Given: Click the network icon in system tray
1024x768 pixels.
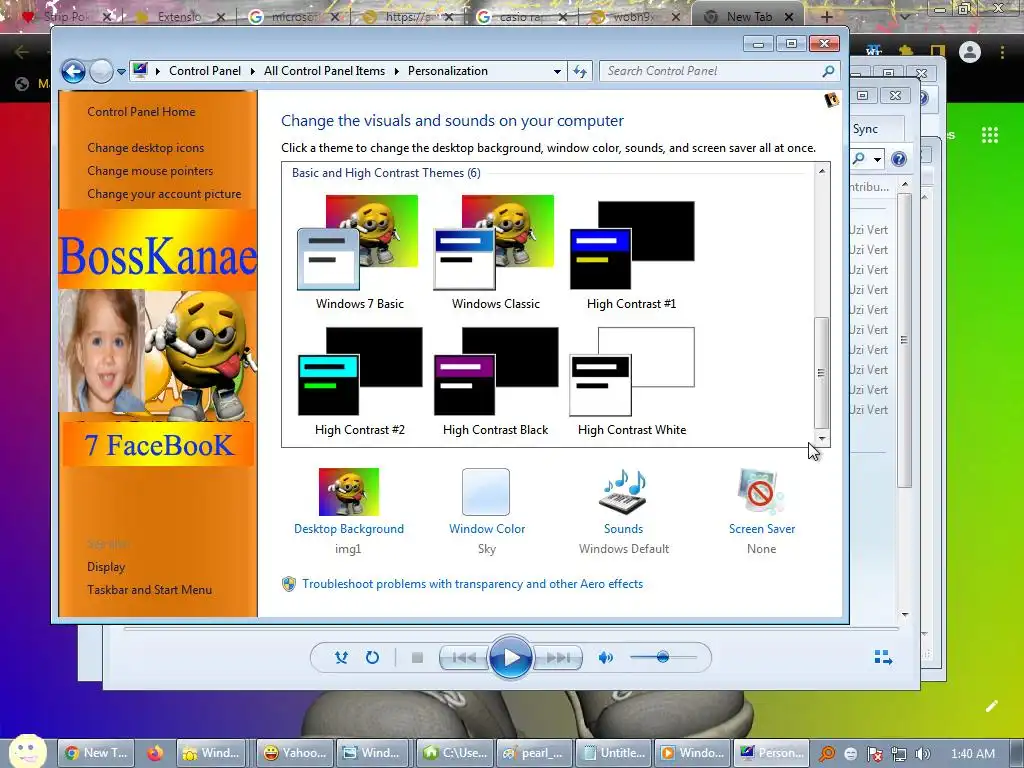Looking at the screenshot, I should 899,754.
